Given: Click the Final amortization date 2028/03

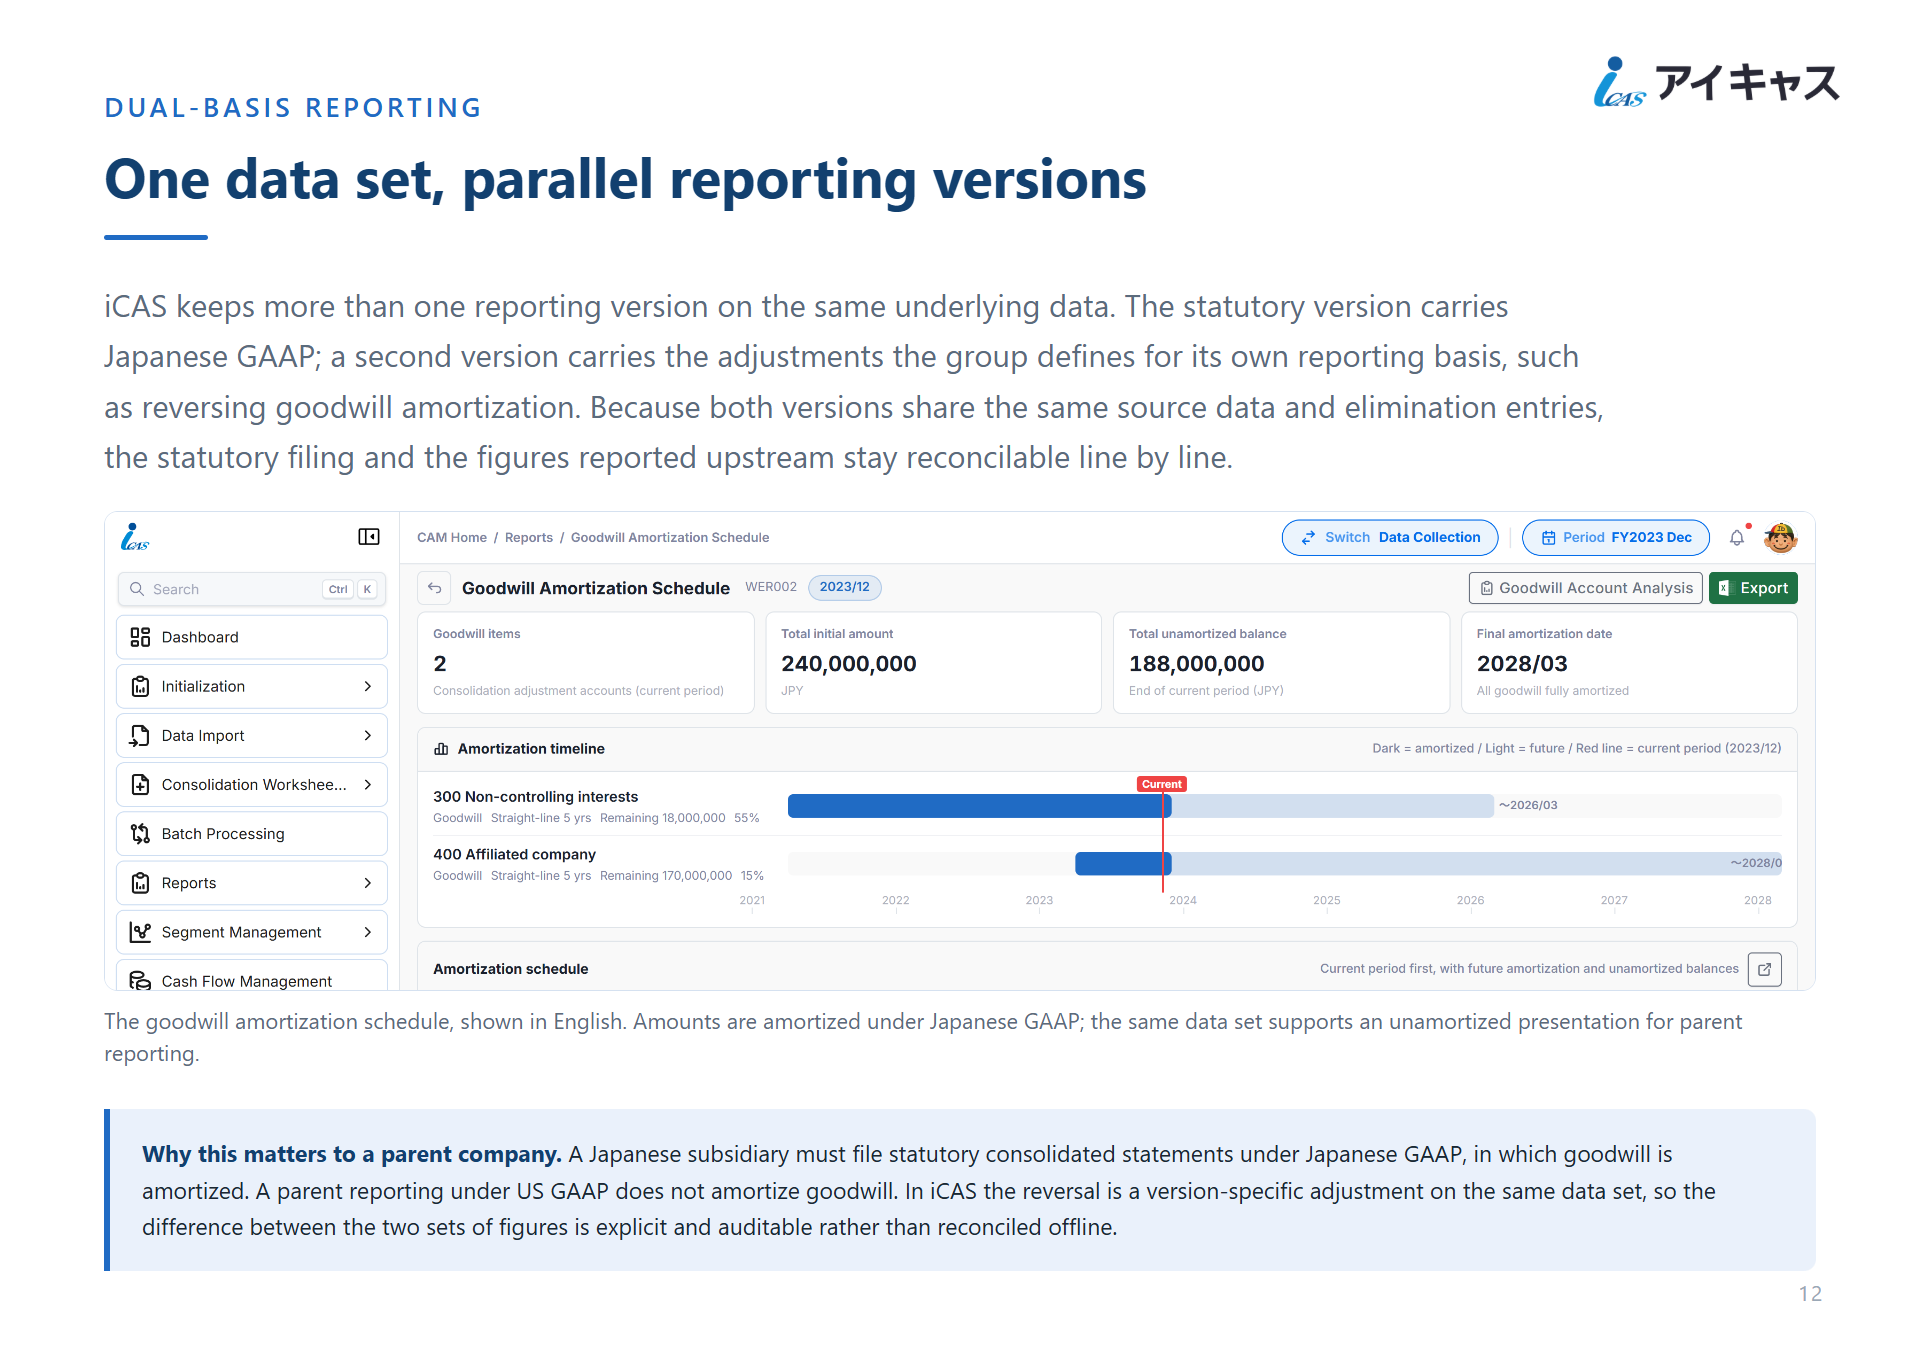Looking at the screenshot, I should 1522,664.
